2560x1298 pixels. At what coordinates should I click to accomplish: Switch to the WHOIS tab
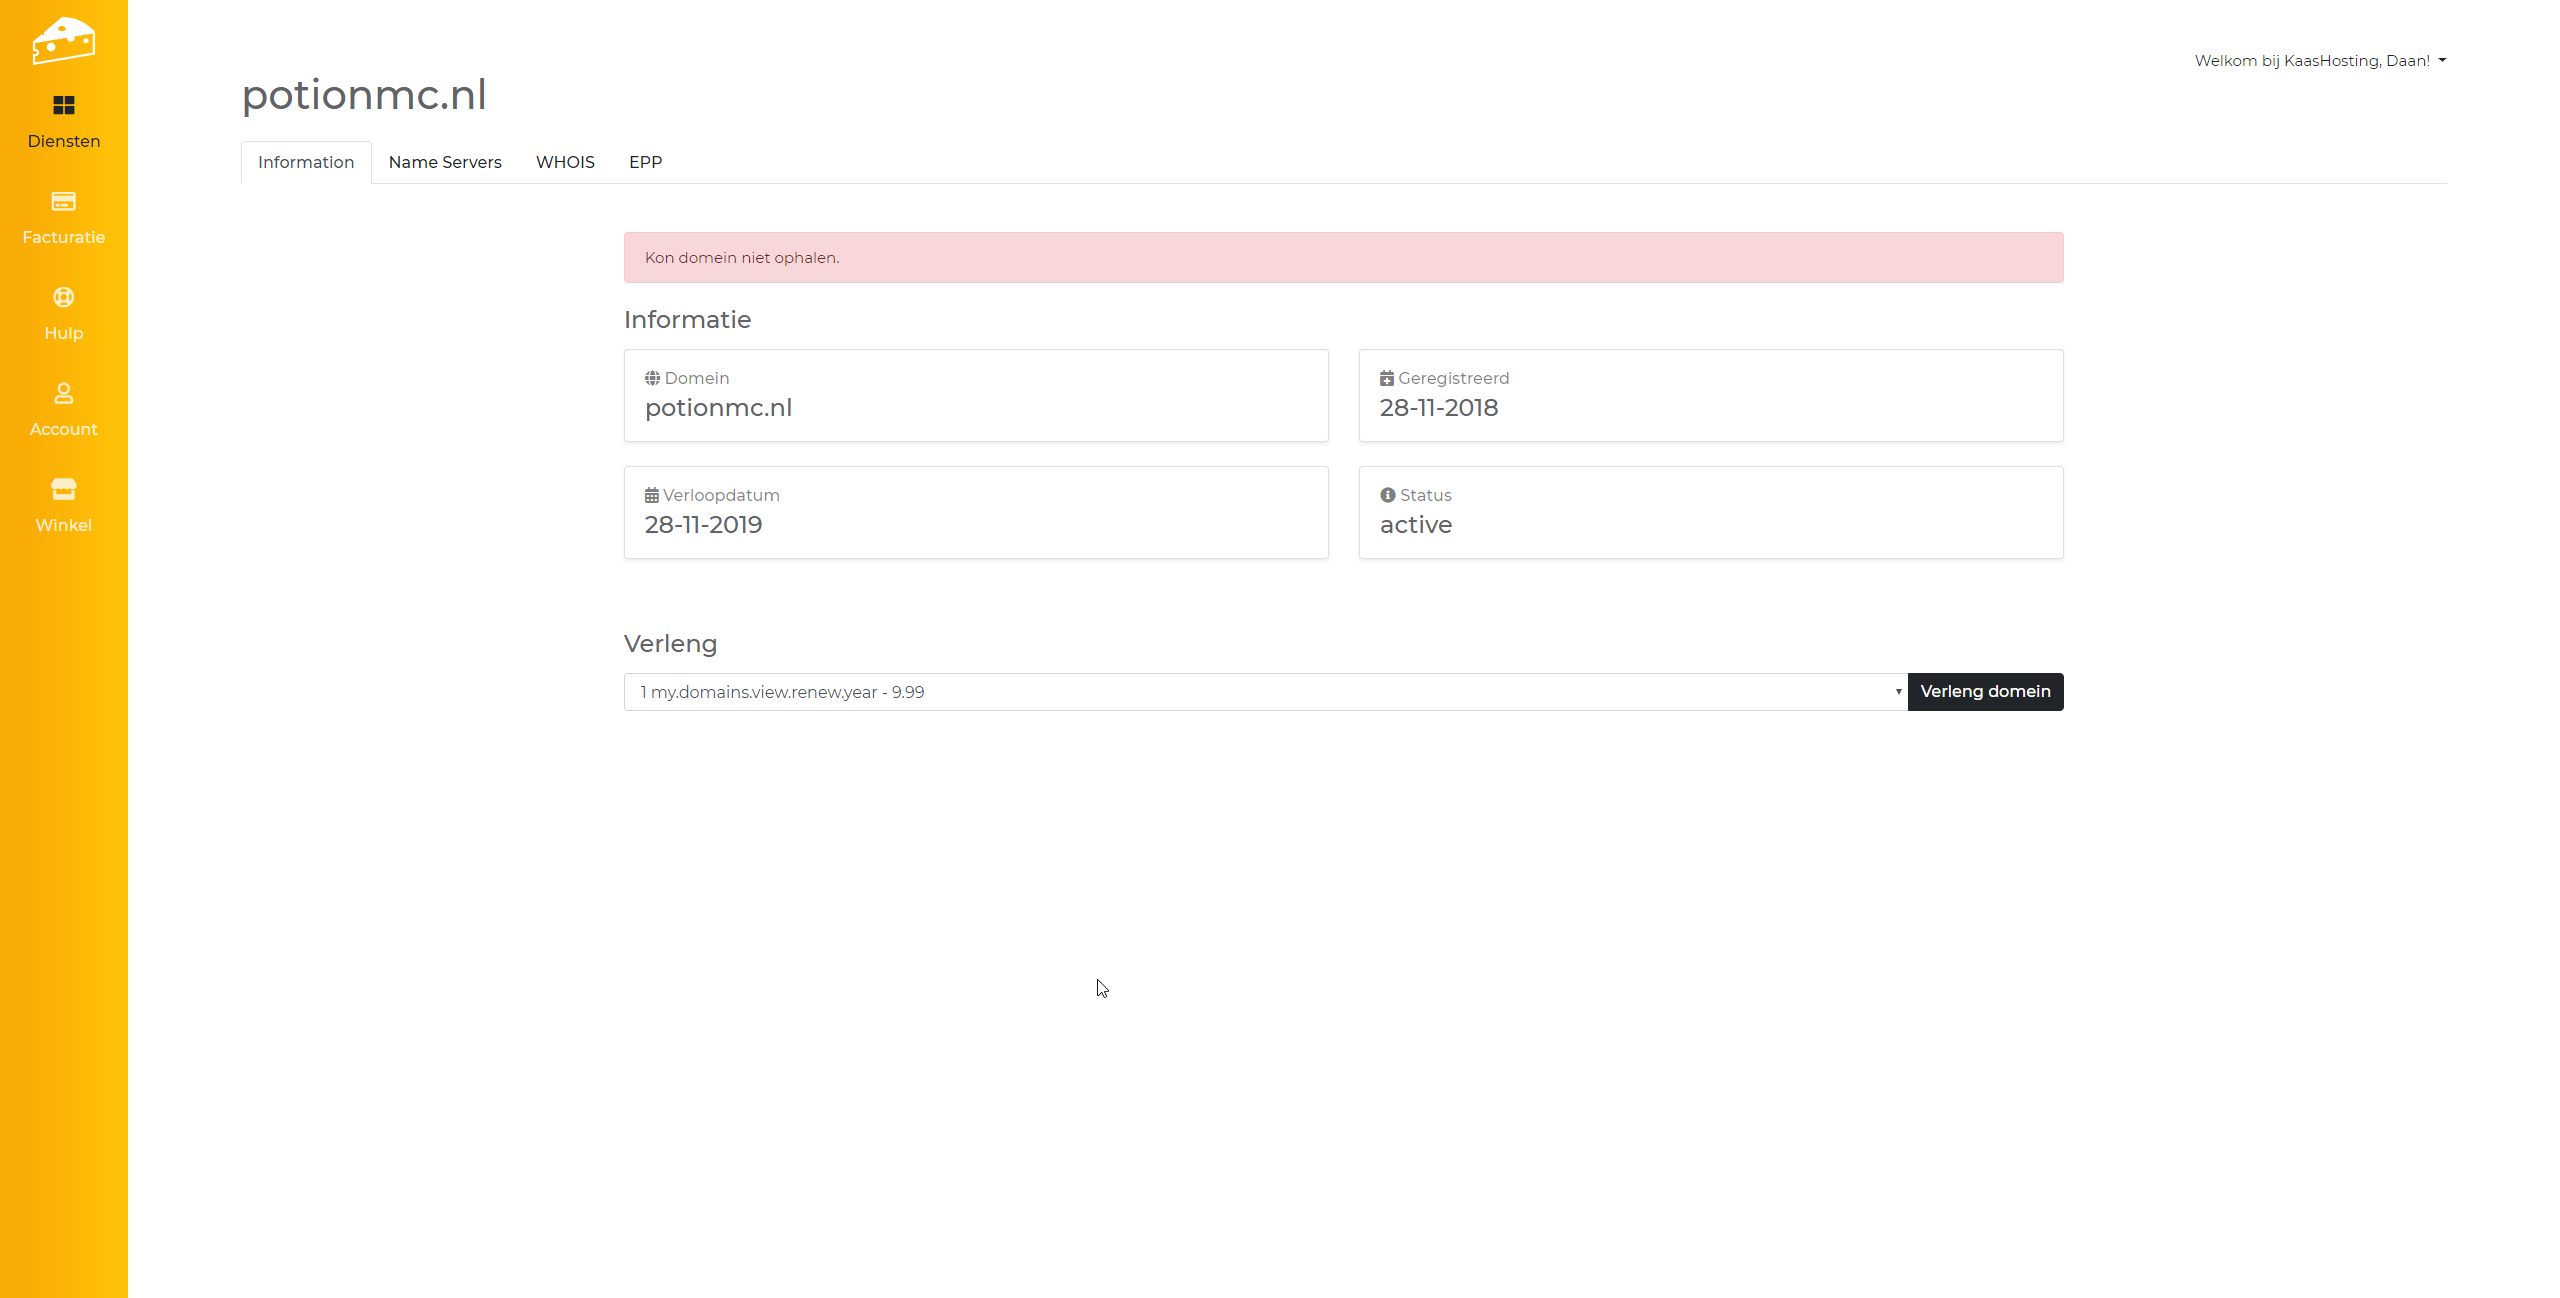click(x=565, y=162)
